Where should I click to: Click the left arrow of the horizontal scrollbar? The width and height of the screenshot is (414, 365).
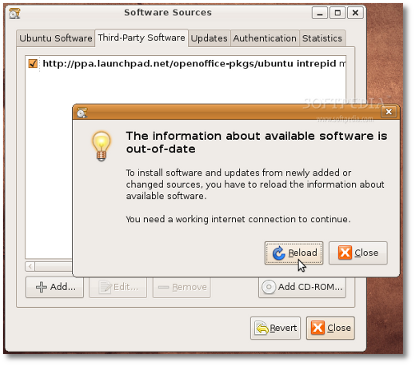coord(30,266)
